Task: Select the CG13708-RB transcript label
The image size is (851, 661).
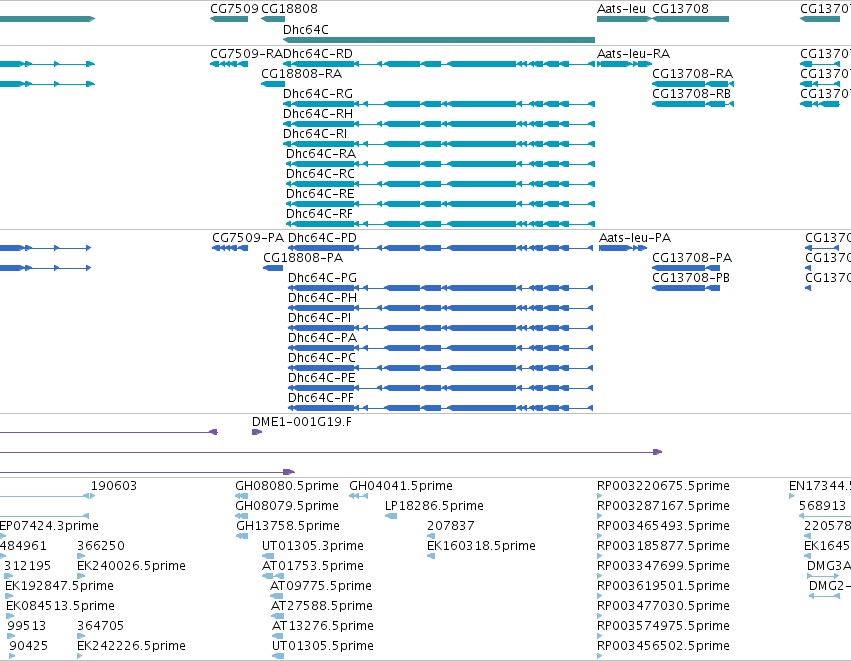Action: (691, 94)
